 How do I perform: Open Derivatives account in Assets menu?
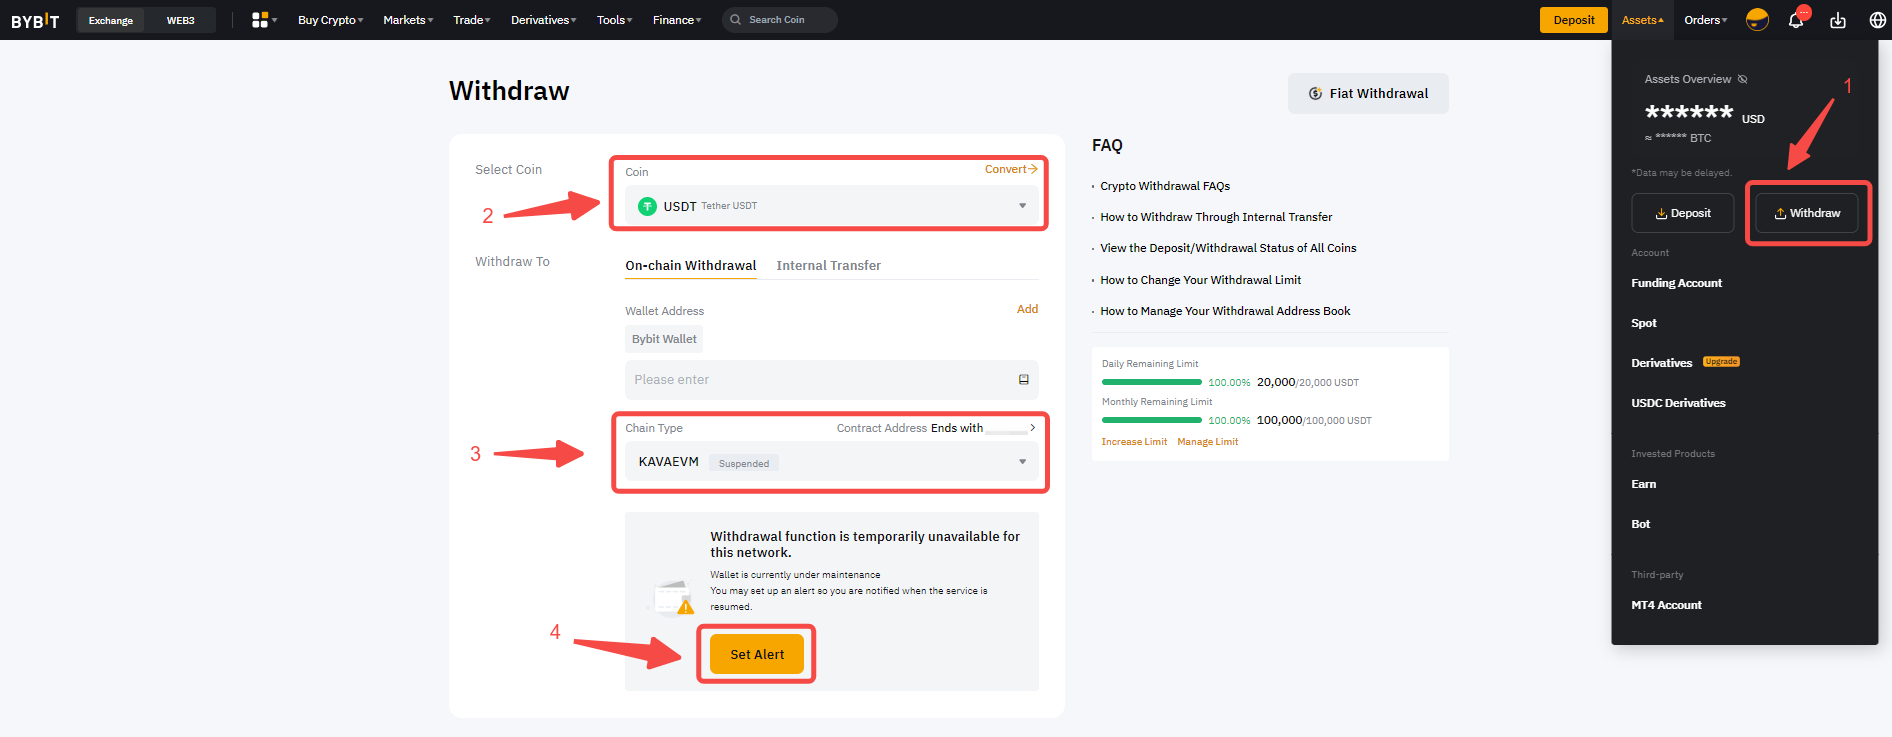coord(1662,363)
